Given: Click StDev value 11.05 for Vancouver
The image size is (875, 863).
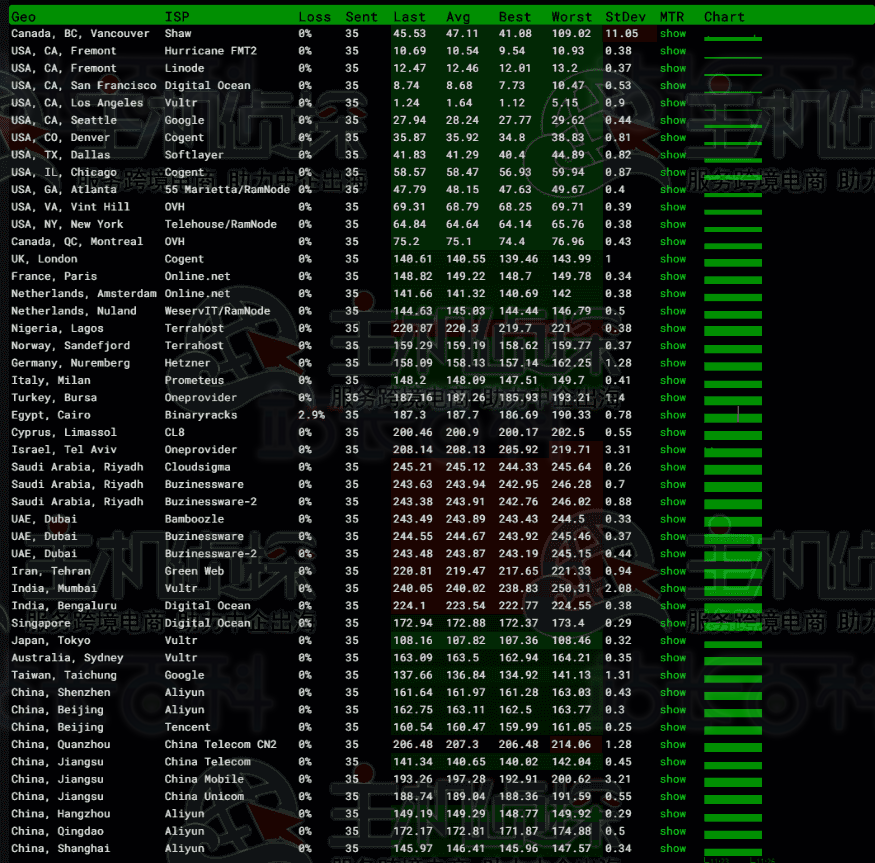Looking at the screenshot, I should point(621,33).
